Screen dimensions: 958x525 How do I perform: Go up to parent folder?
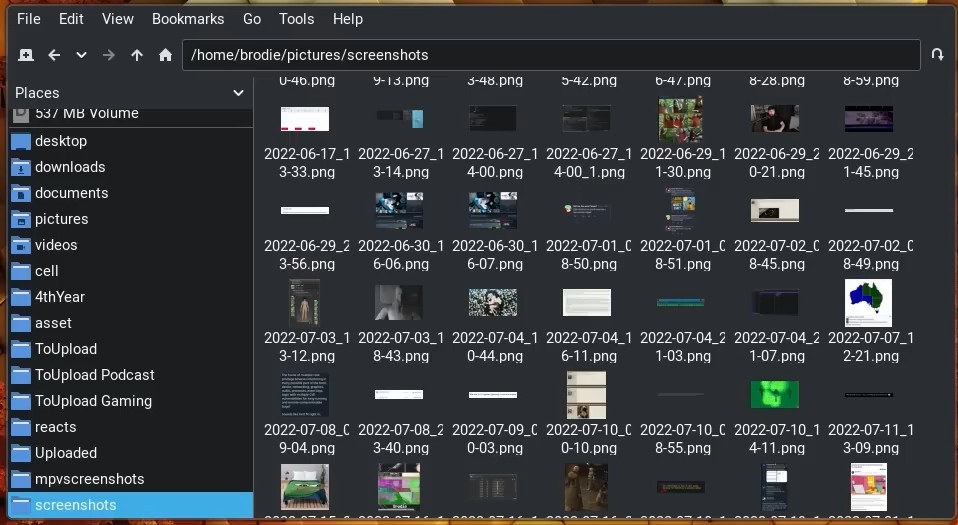(x=137, y=55)
